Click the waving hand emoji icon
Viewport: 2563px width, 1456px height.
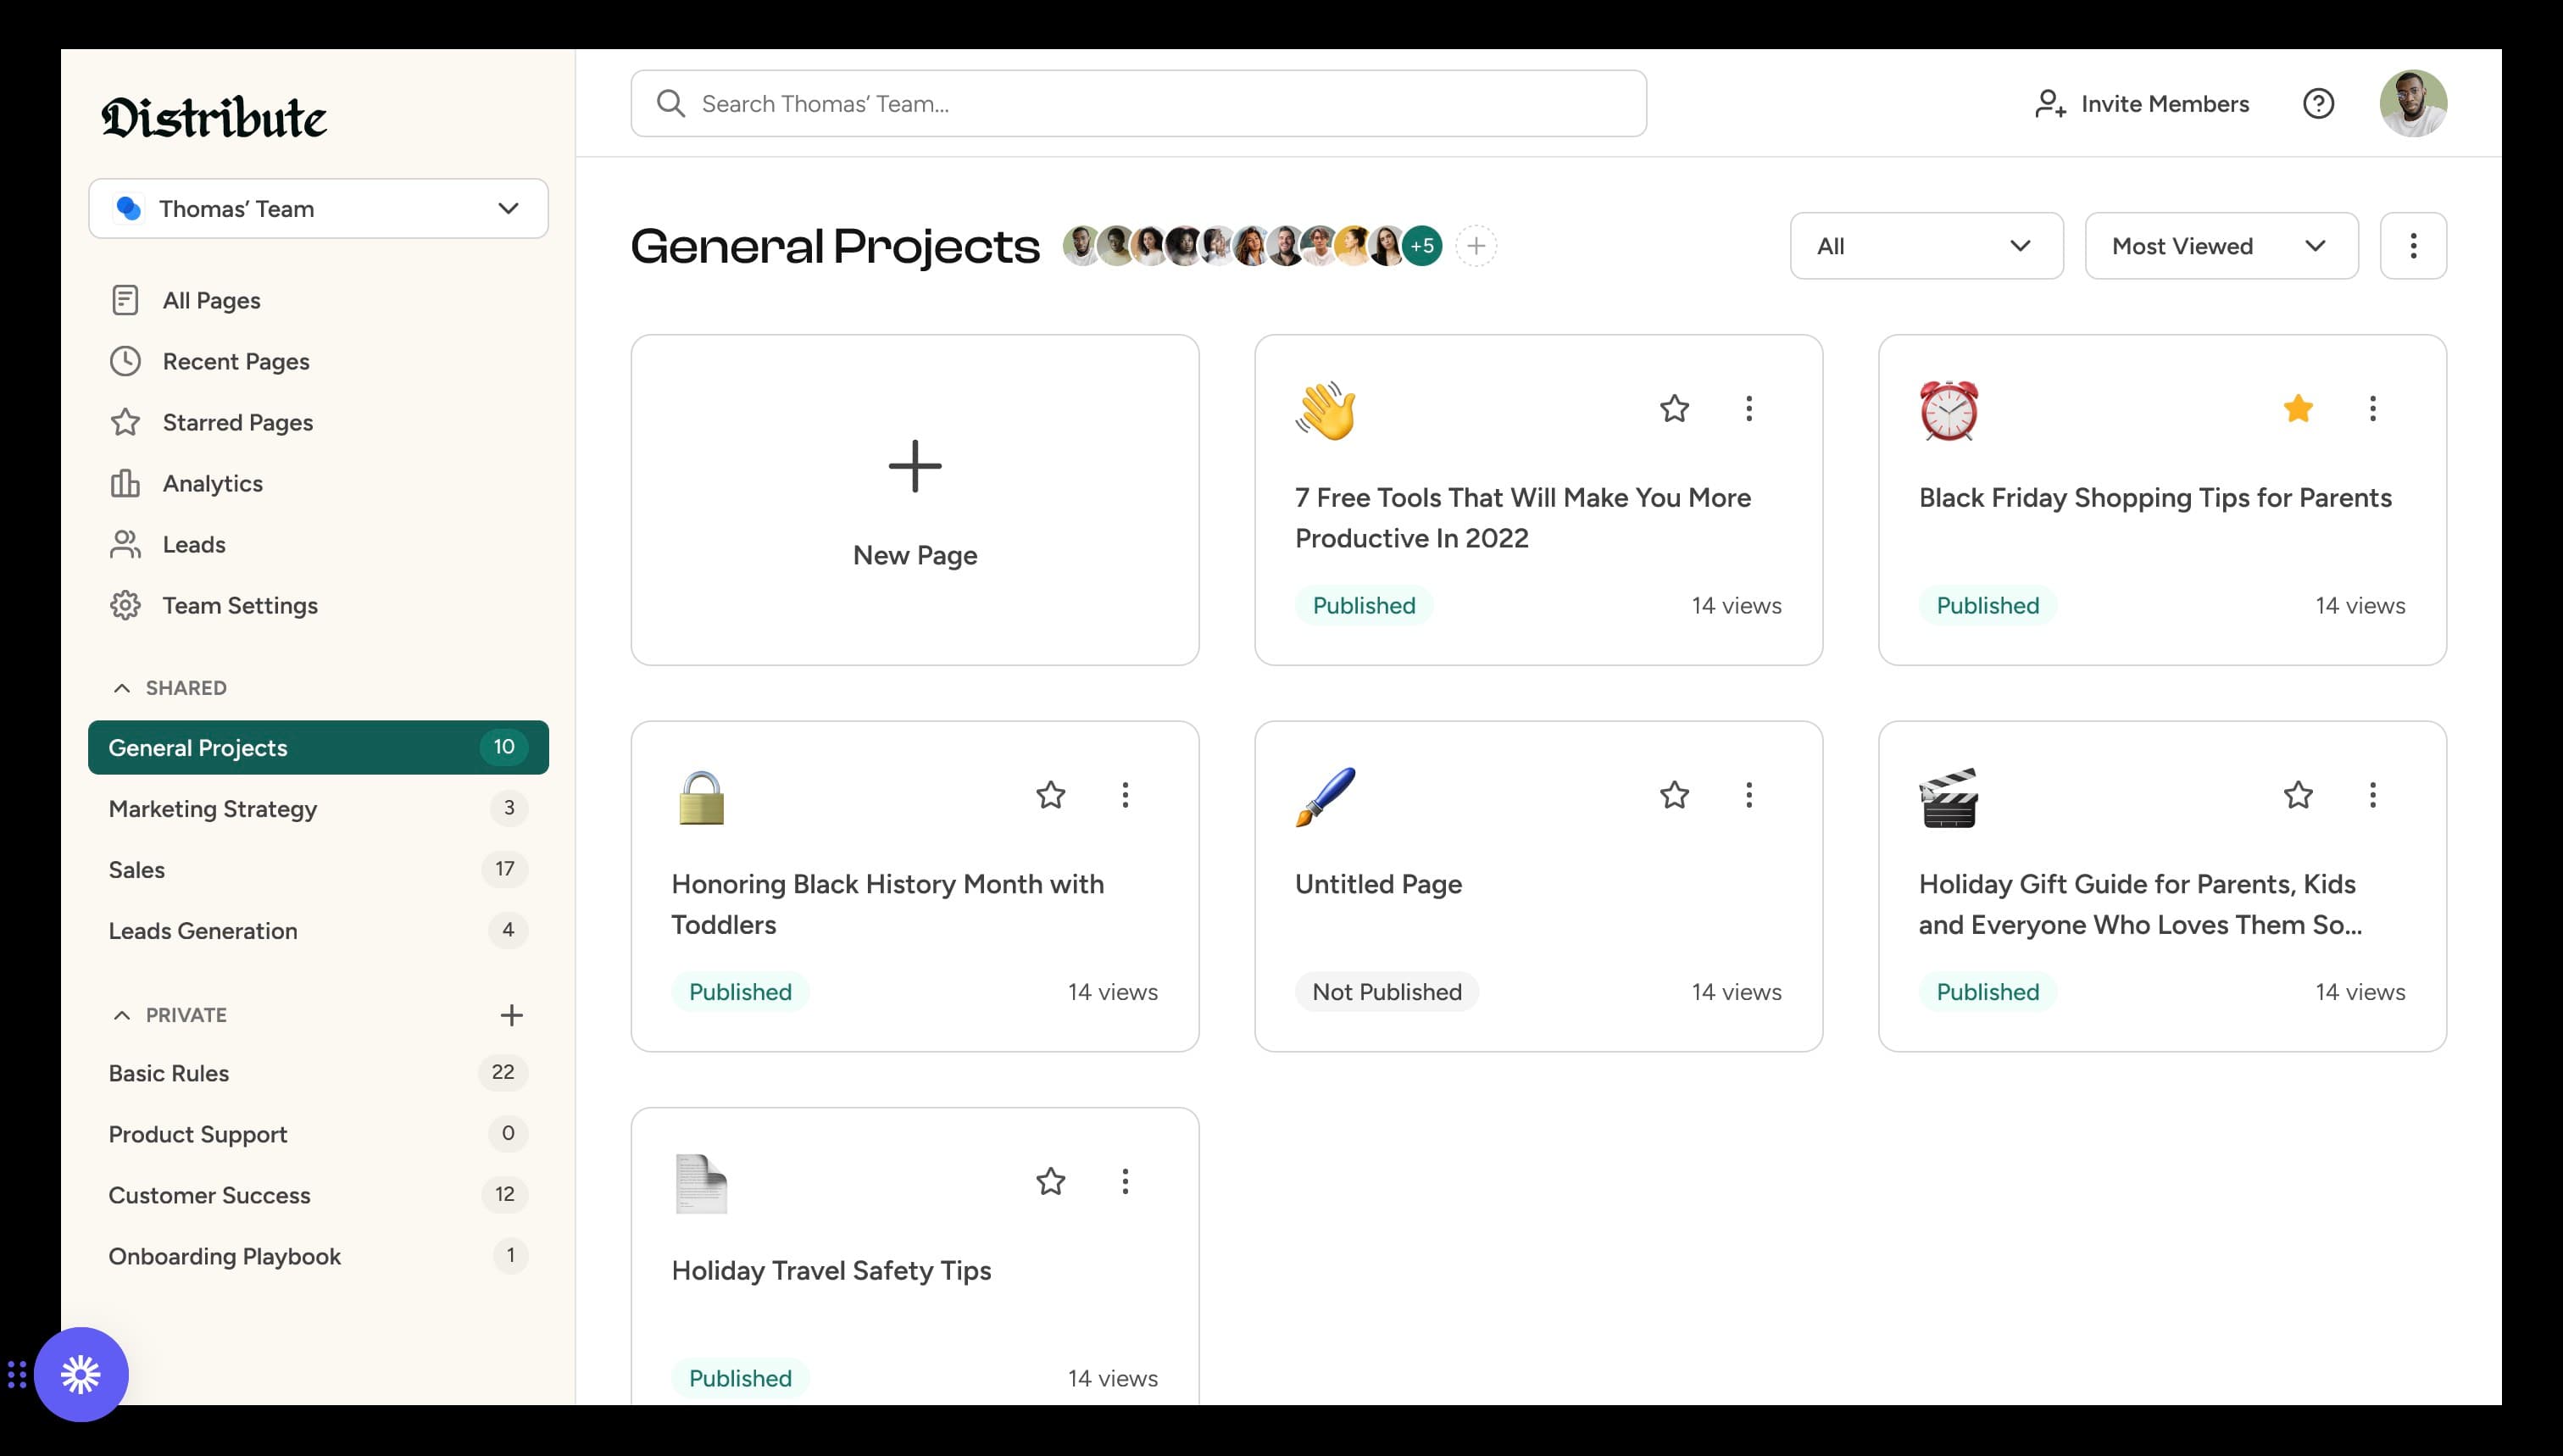click(x=1326, y=410)
